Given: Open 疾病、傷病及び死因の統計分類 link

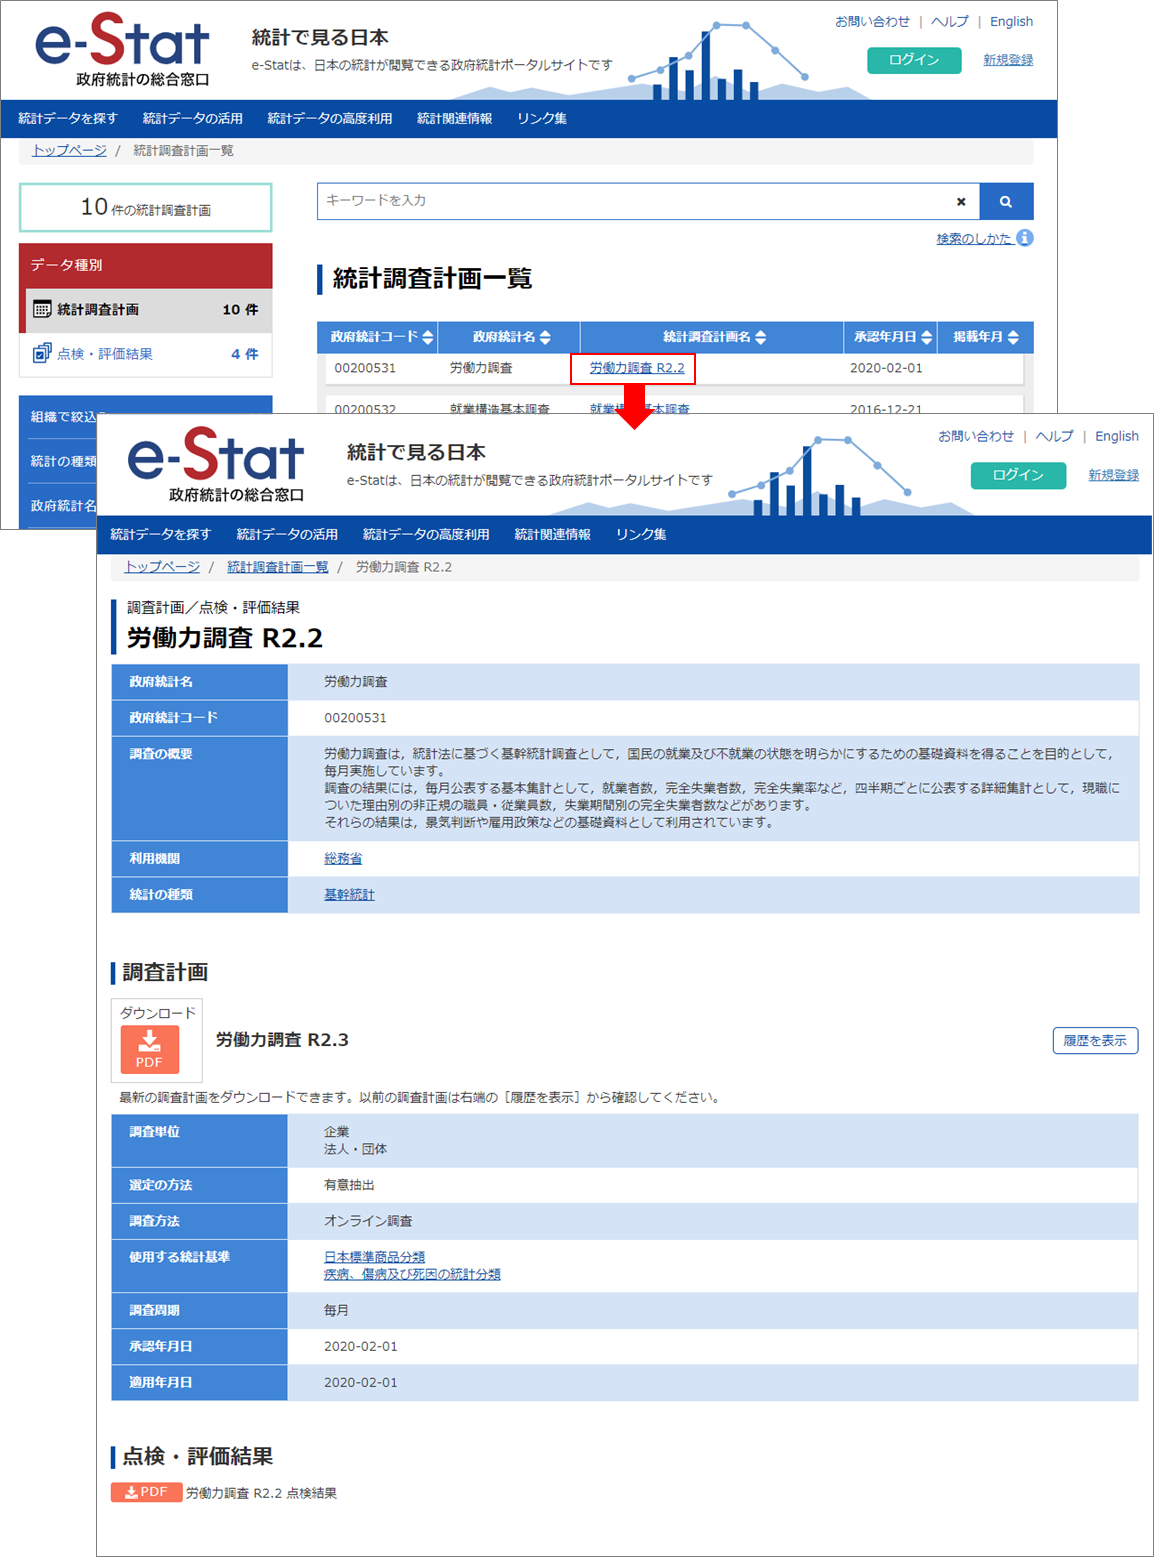Looking at the screenshot, I should coord(412,1274).
